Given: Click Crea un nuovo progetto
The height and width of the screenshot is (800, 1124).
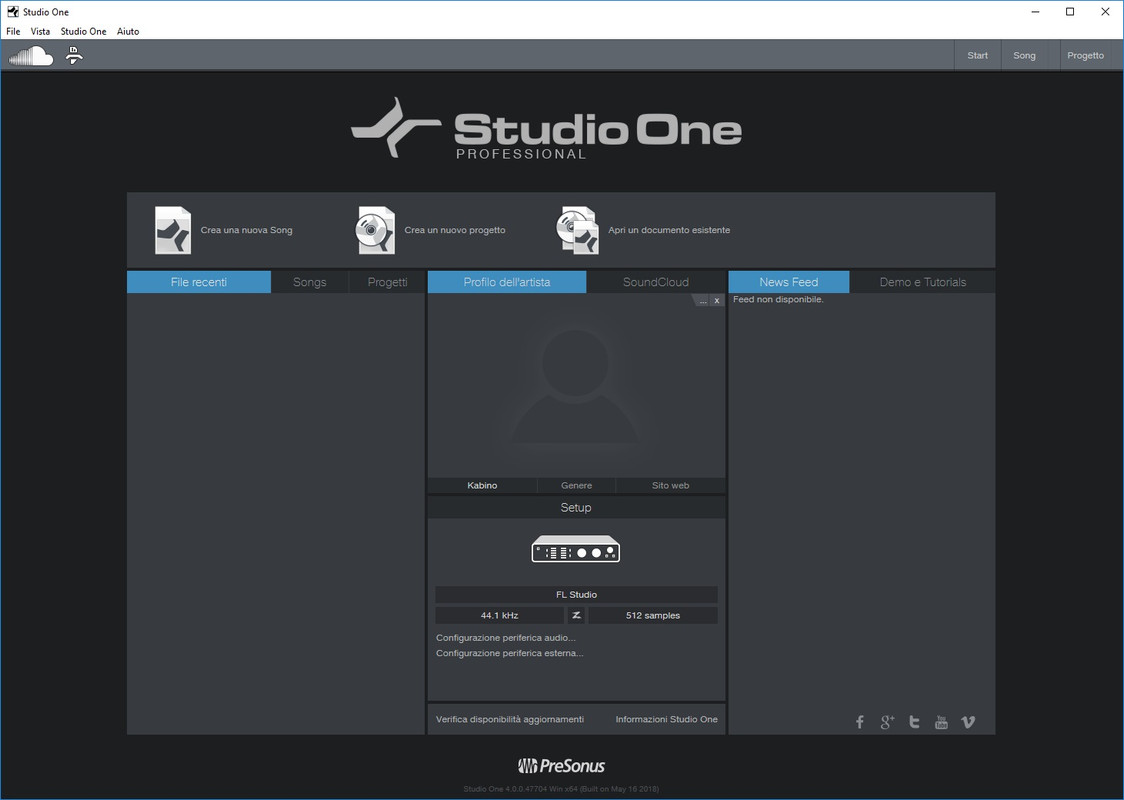Looking at the screenshot, I should (x=454, y=230).
